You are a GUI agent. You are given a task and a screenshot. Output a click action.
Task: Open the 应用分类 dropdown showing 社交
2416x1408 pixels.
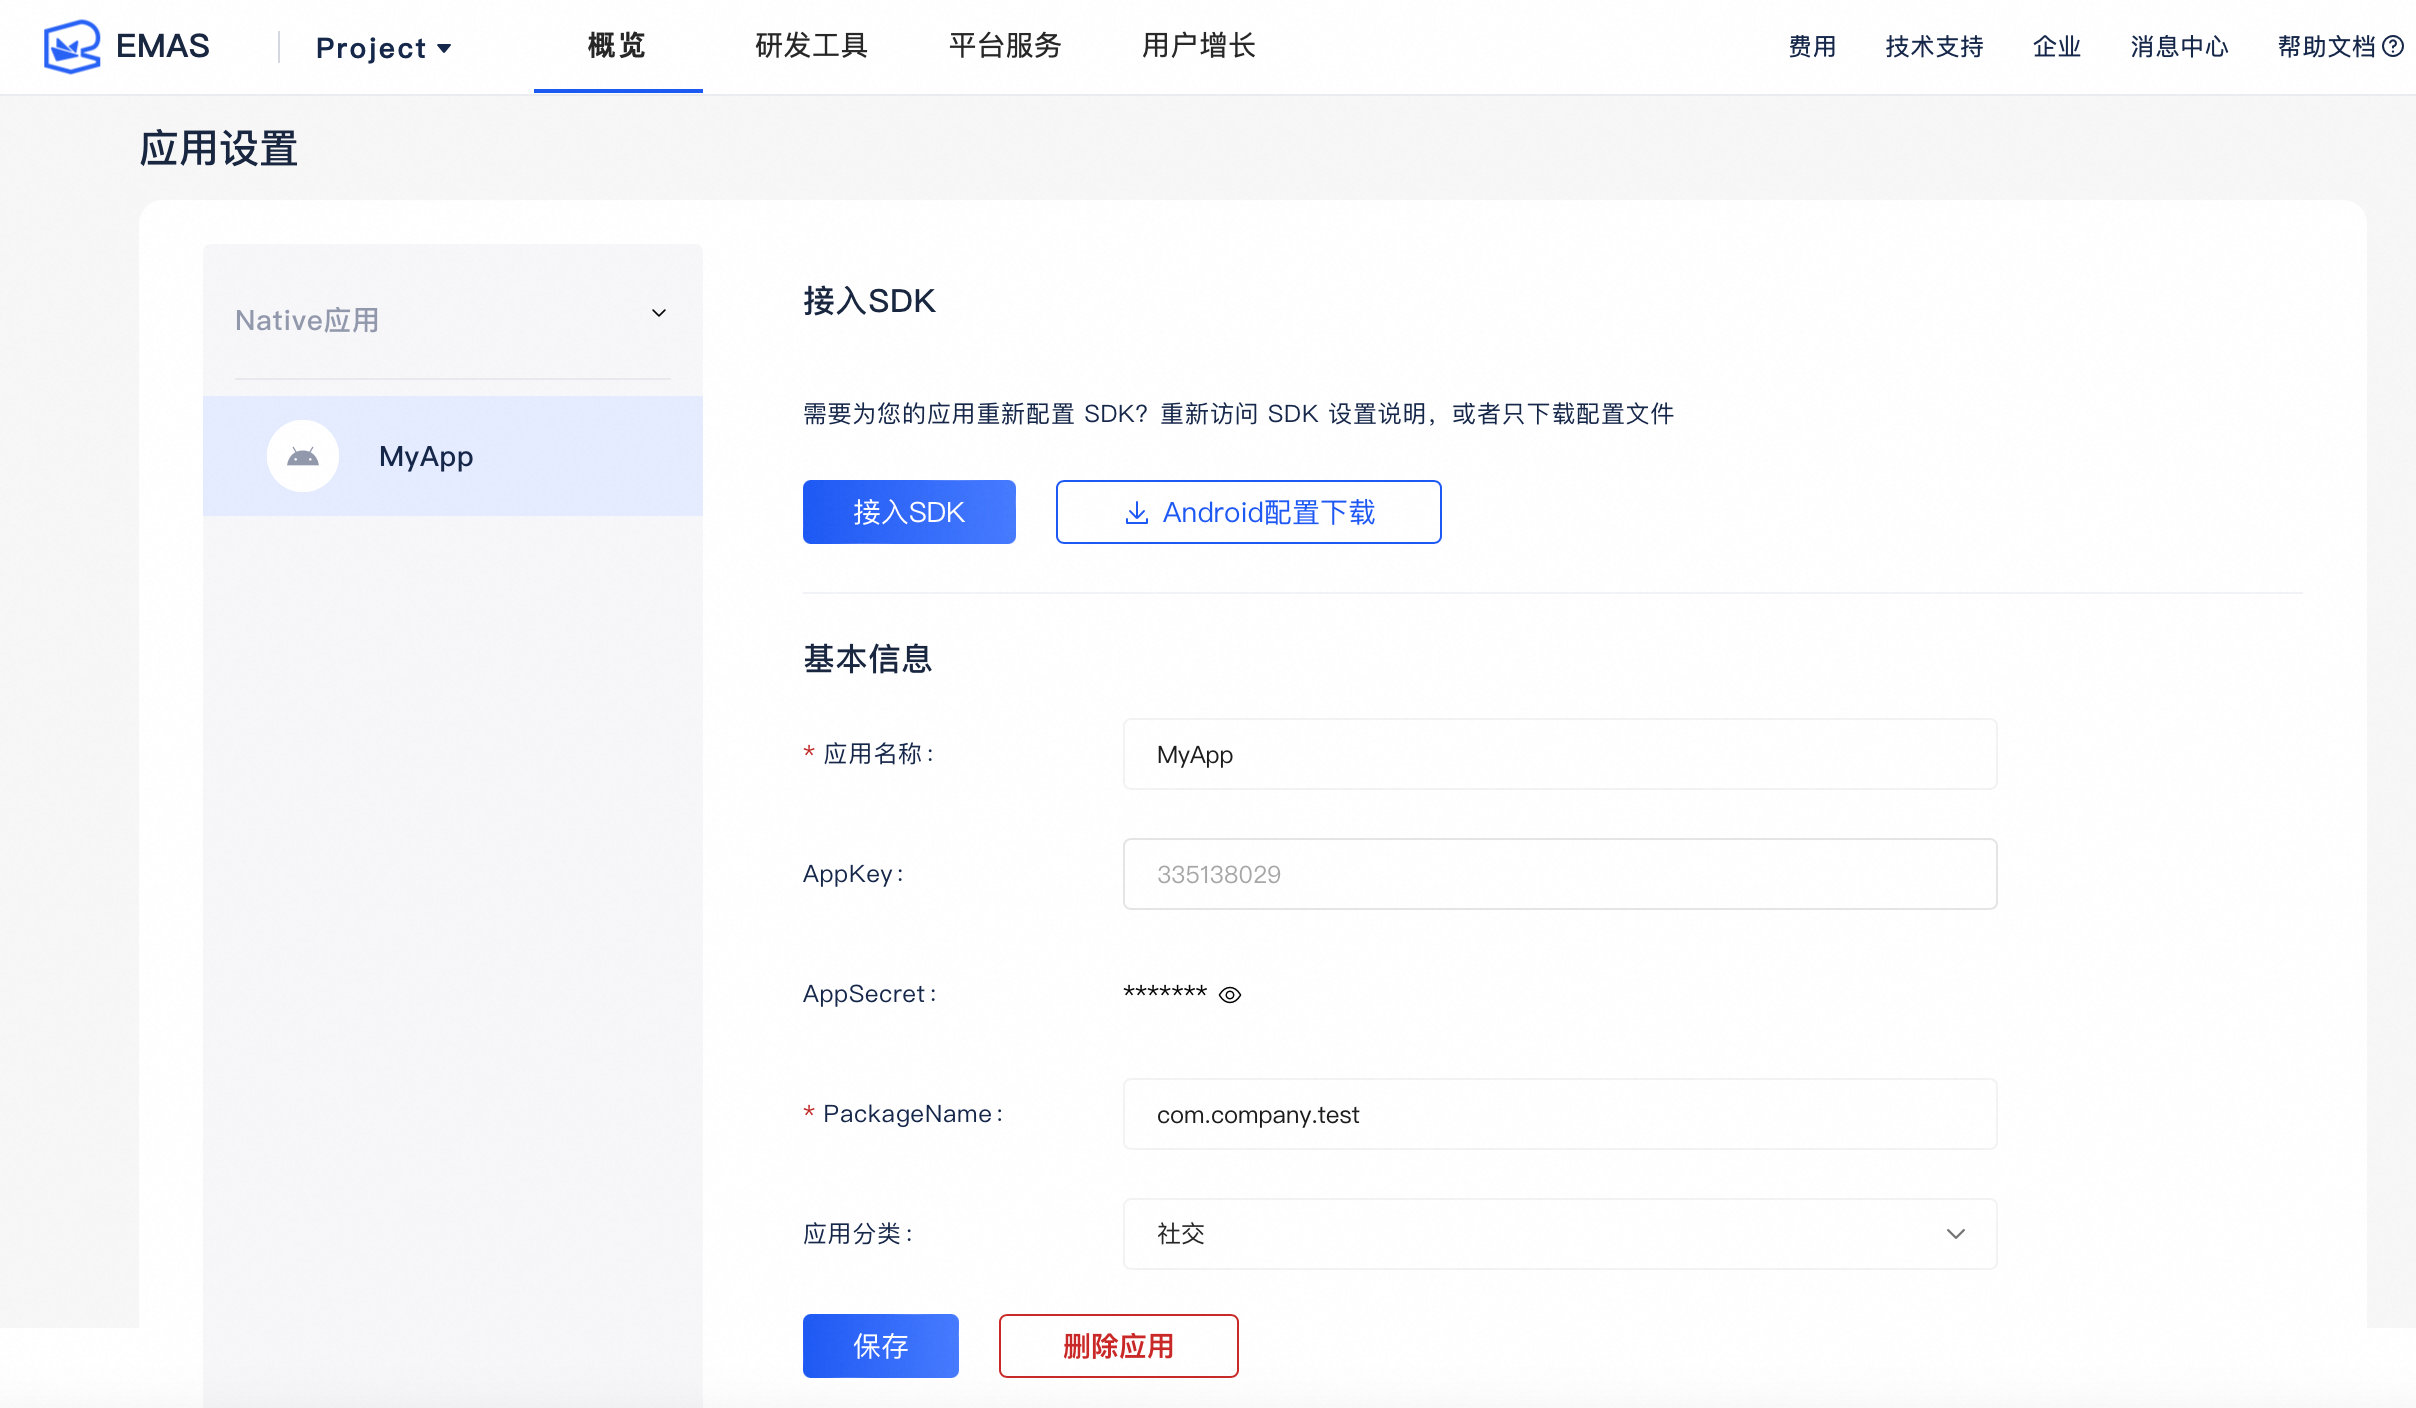pyautogui.click(x=1560, y=1234)
